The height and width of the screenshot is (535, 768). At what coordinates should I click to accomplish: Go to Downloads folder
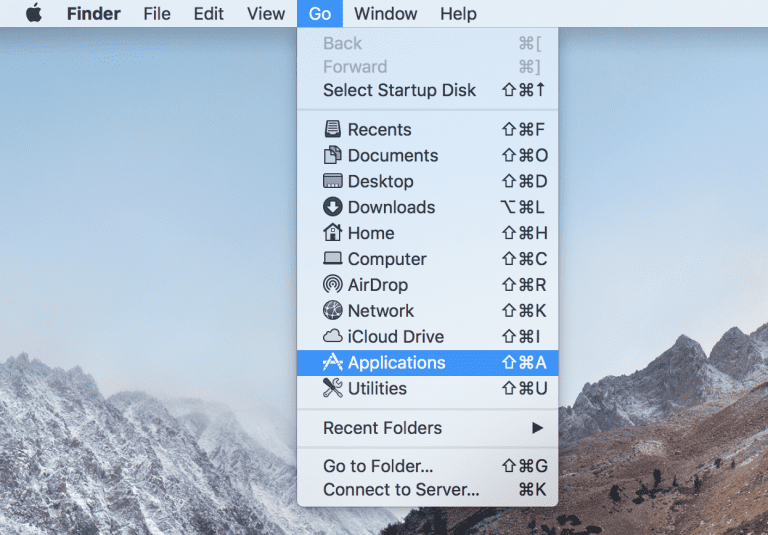click(x=427, y=207)
